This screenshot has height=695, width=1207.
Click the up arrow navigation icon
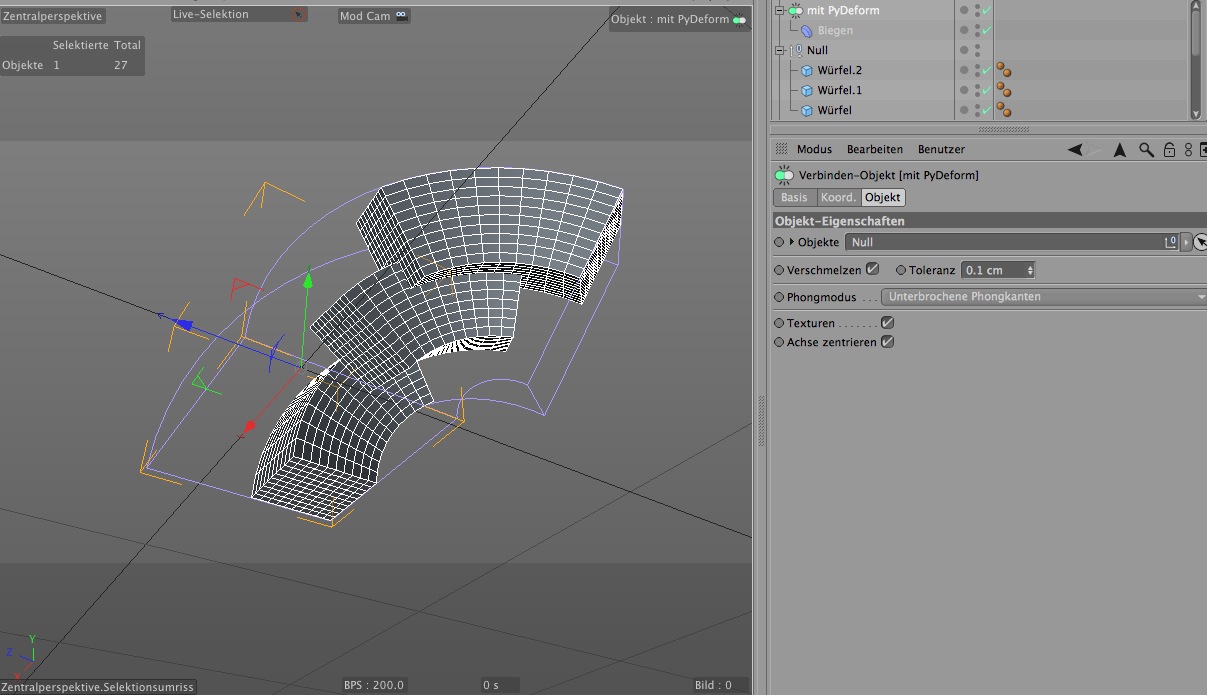1120,150
